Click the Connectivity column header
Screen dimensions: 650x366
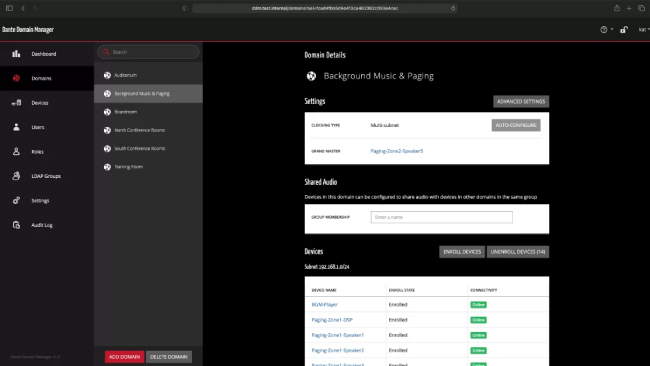click(483, 290)
